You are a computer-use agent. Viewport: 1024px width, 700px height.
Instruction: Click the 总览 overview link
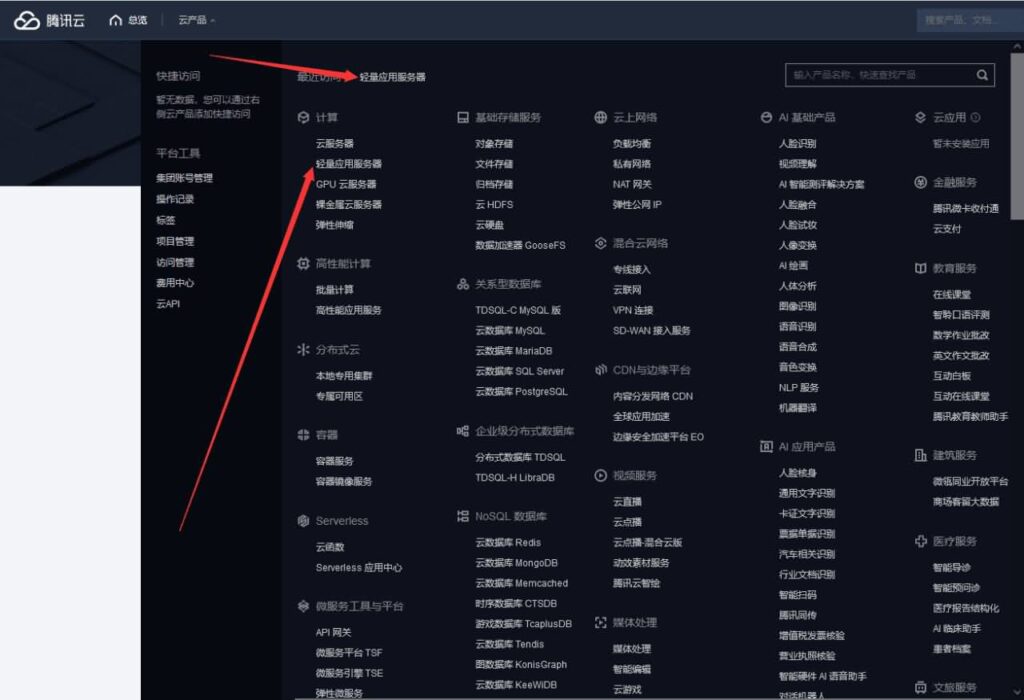pyautogui.click(x=137, y=20)
